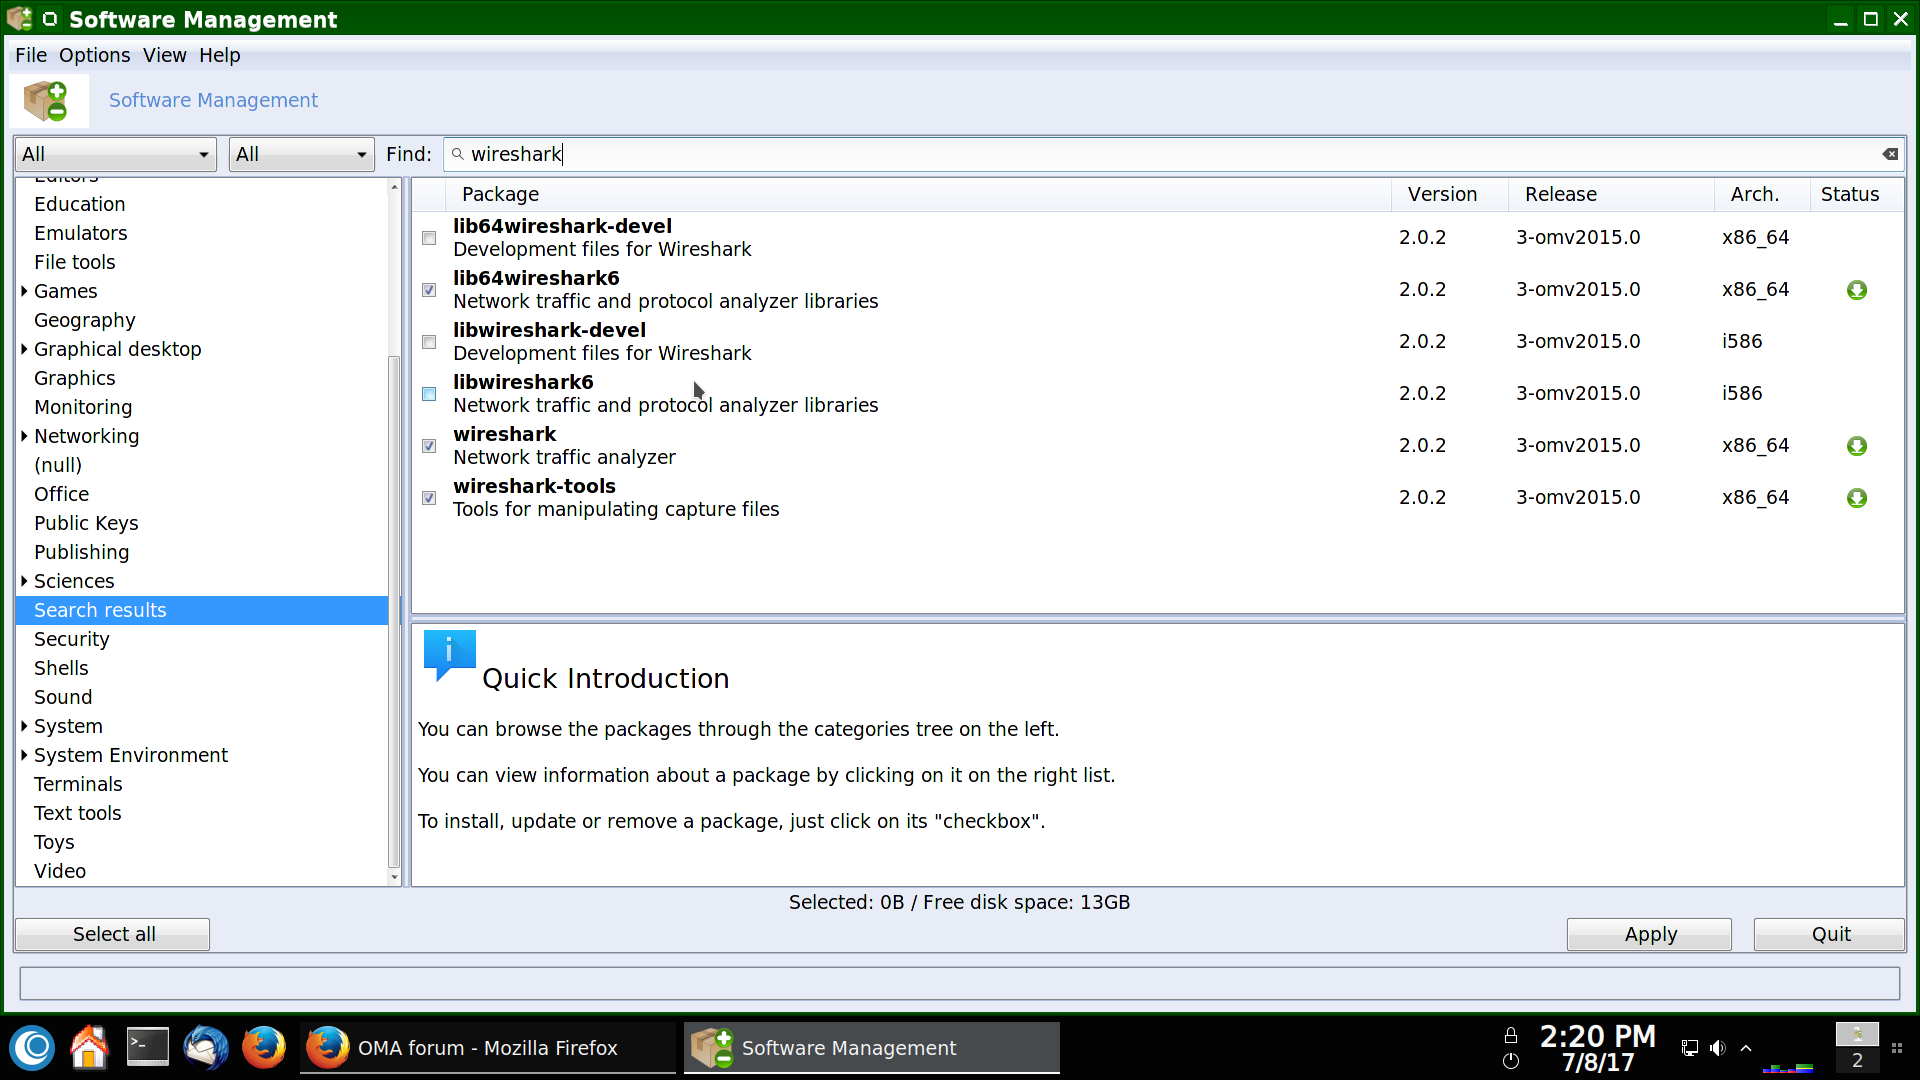The image size is (1920, 1080).
Task: Sort by the Release column header
Action: (1611, 194)
